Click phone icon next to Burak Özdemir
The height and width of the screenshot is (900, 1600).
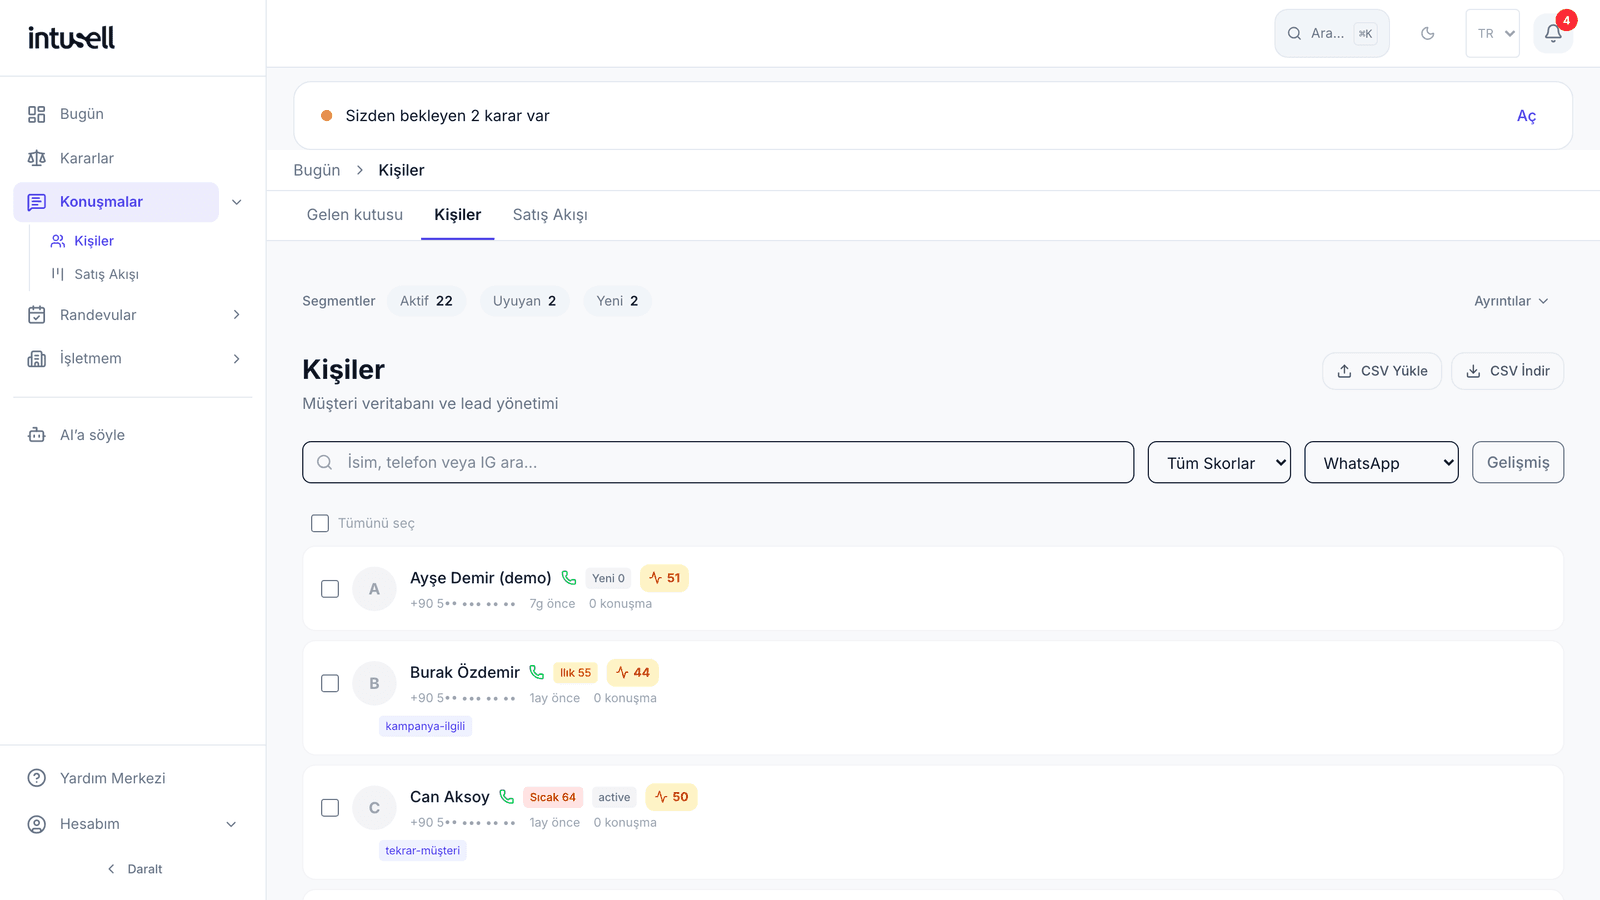click(x=537, y=673)
